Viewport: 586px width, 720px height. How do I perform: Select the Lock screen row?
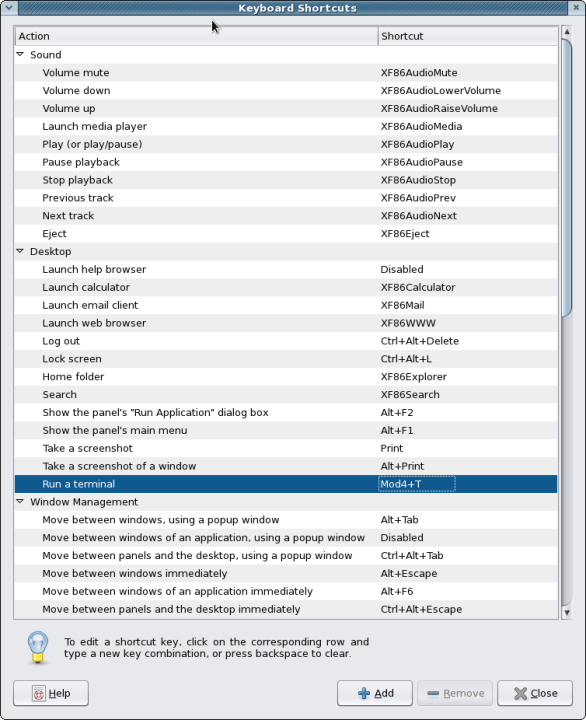click(x=286, y=359)
